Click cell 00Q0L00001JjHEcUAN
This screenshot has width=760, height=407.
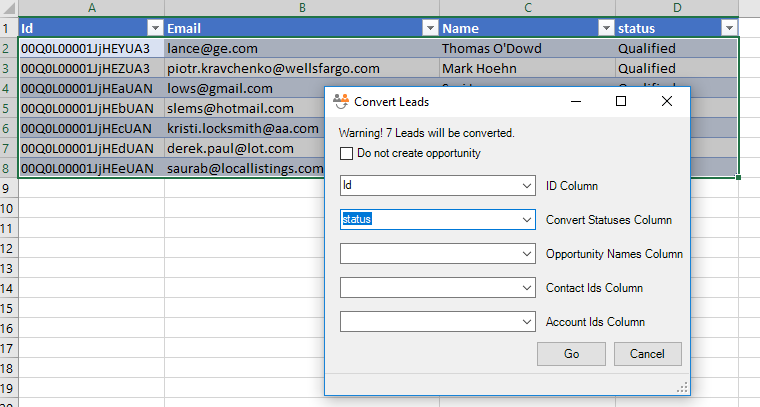(92, 128)
